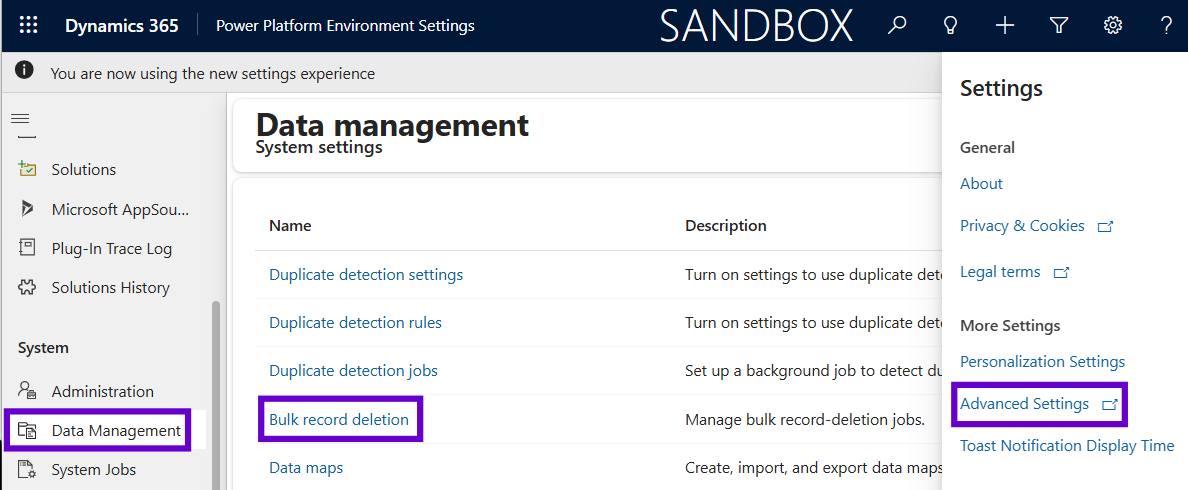Viewport: 1188px width, 490px height.
Task: Collapse the navigation hamburger menu
Action: 20,119
